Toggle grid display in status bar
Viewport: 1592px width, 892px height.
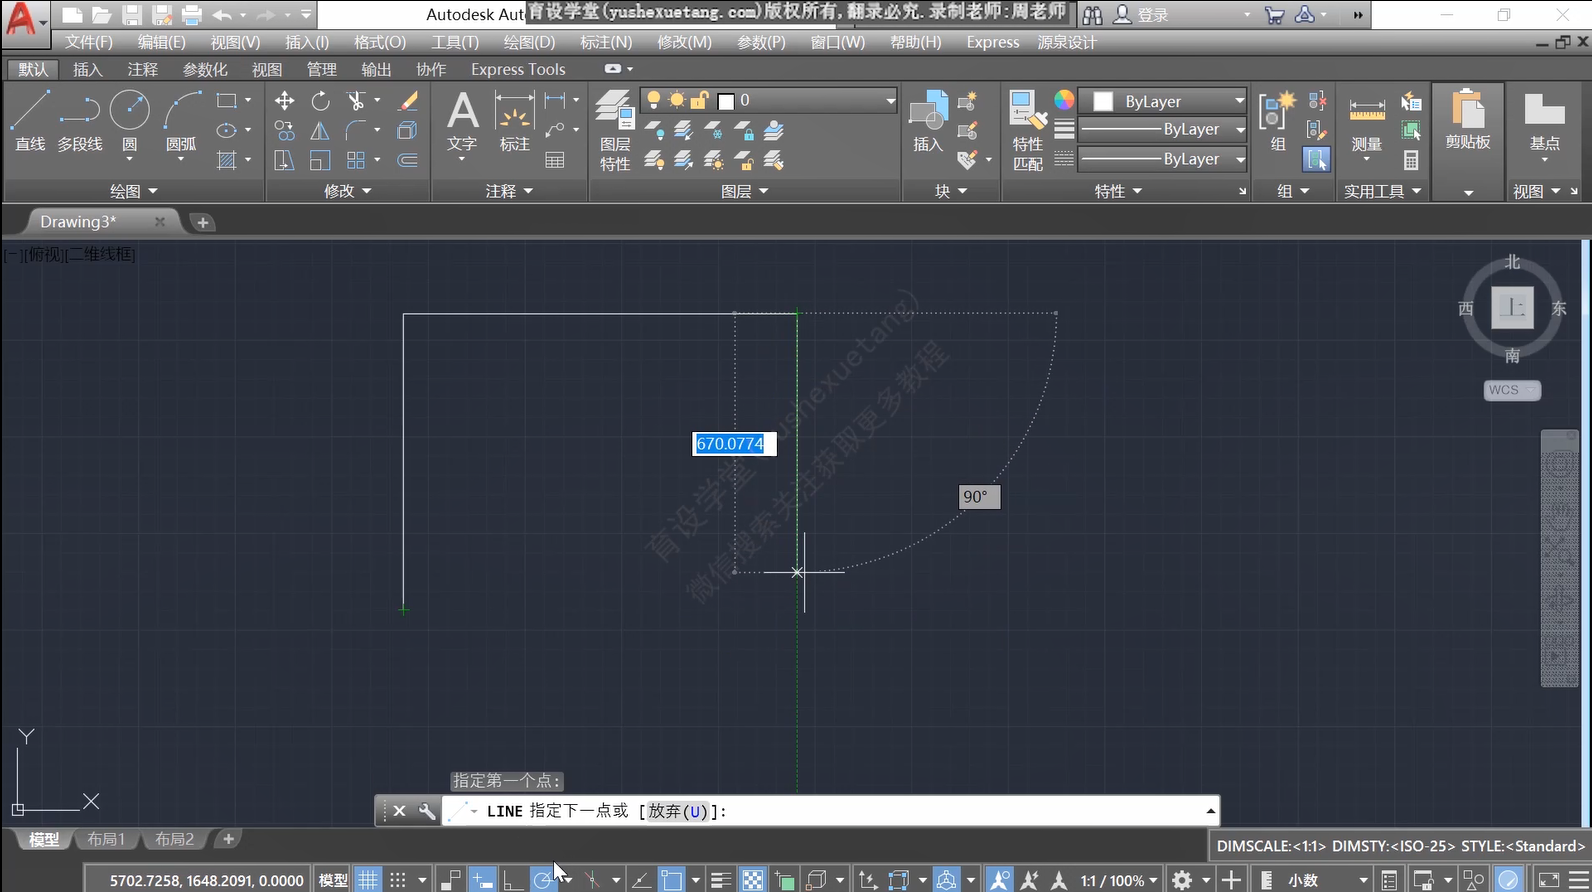pos(369,880)
